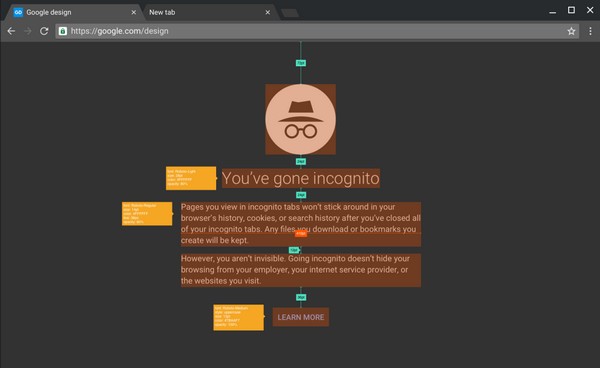The height and width of the screenshot is (368, 600).
Task: Open a new tab with the tab-strip button
Action: [290, 13]
